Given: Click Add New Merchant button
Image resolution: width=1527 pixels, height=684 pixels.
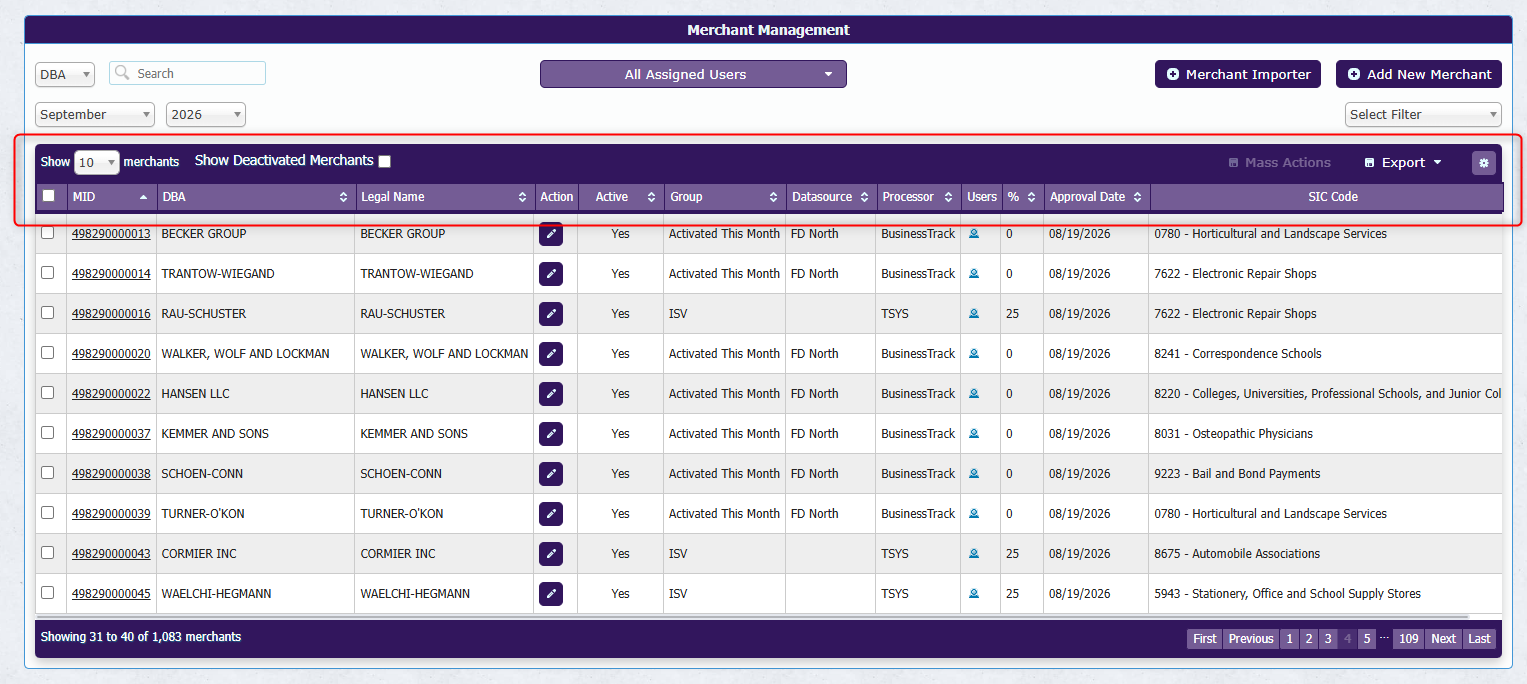Looking at the screenshot, I should tap(1419, 74).
